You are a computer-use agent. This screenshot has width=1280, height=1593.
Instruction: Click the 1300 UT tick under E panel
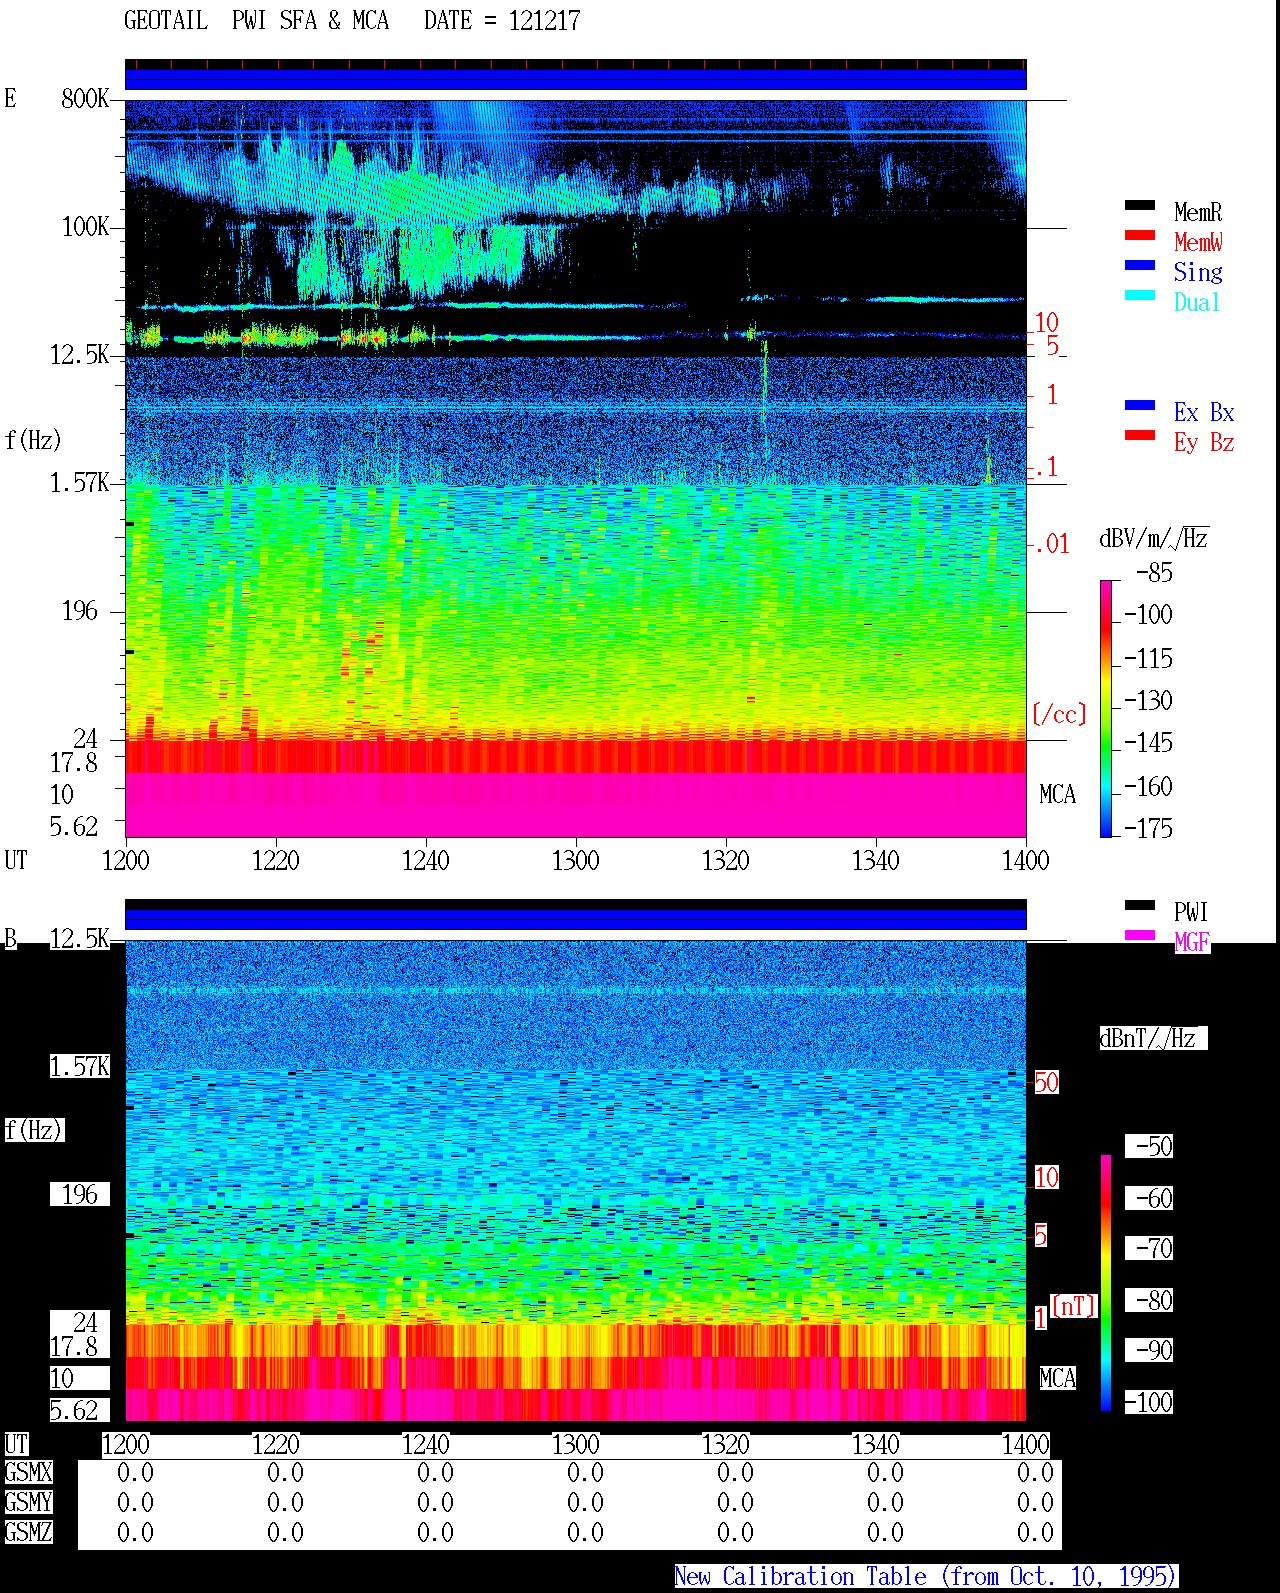(x=576, y=860)
